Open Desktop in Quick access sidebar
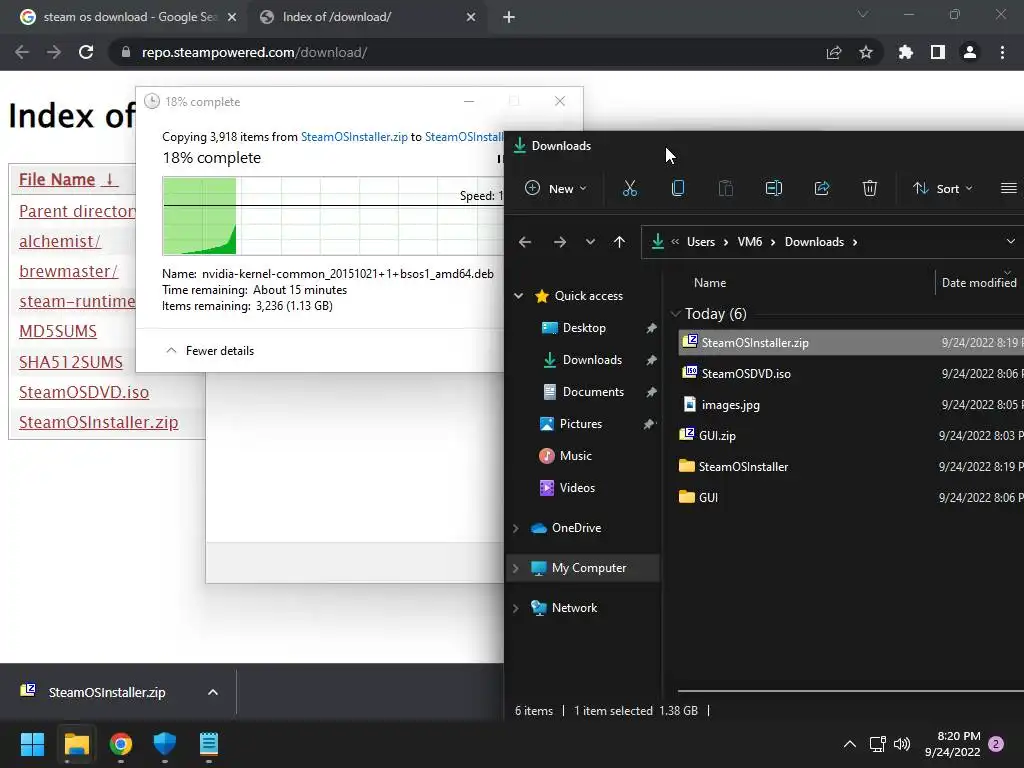The image size is (1024, 768). pyautogui.click(x=583, y=328)
